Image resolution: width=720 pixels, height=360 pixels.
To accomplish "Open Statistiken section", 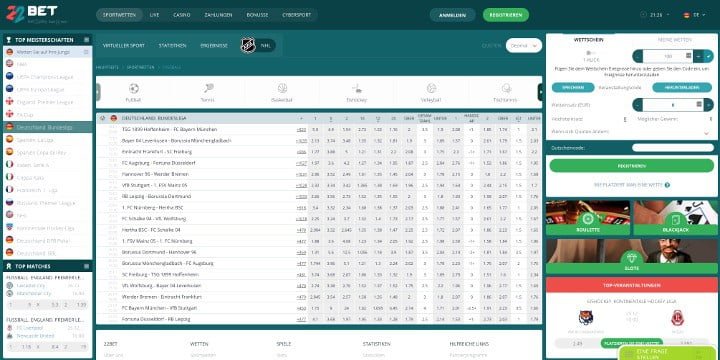I will (x=172, y=45).
